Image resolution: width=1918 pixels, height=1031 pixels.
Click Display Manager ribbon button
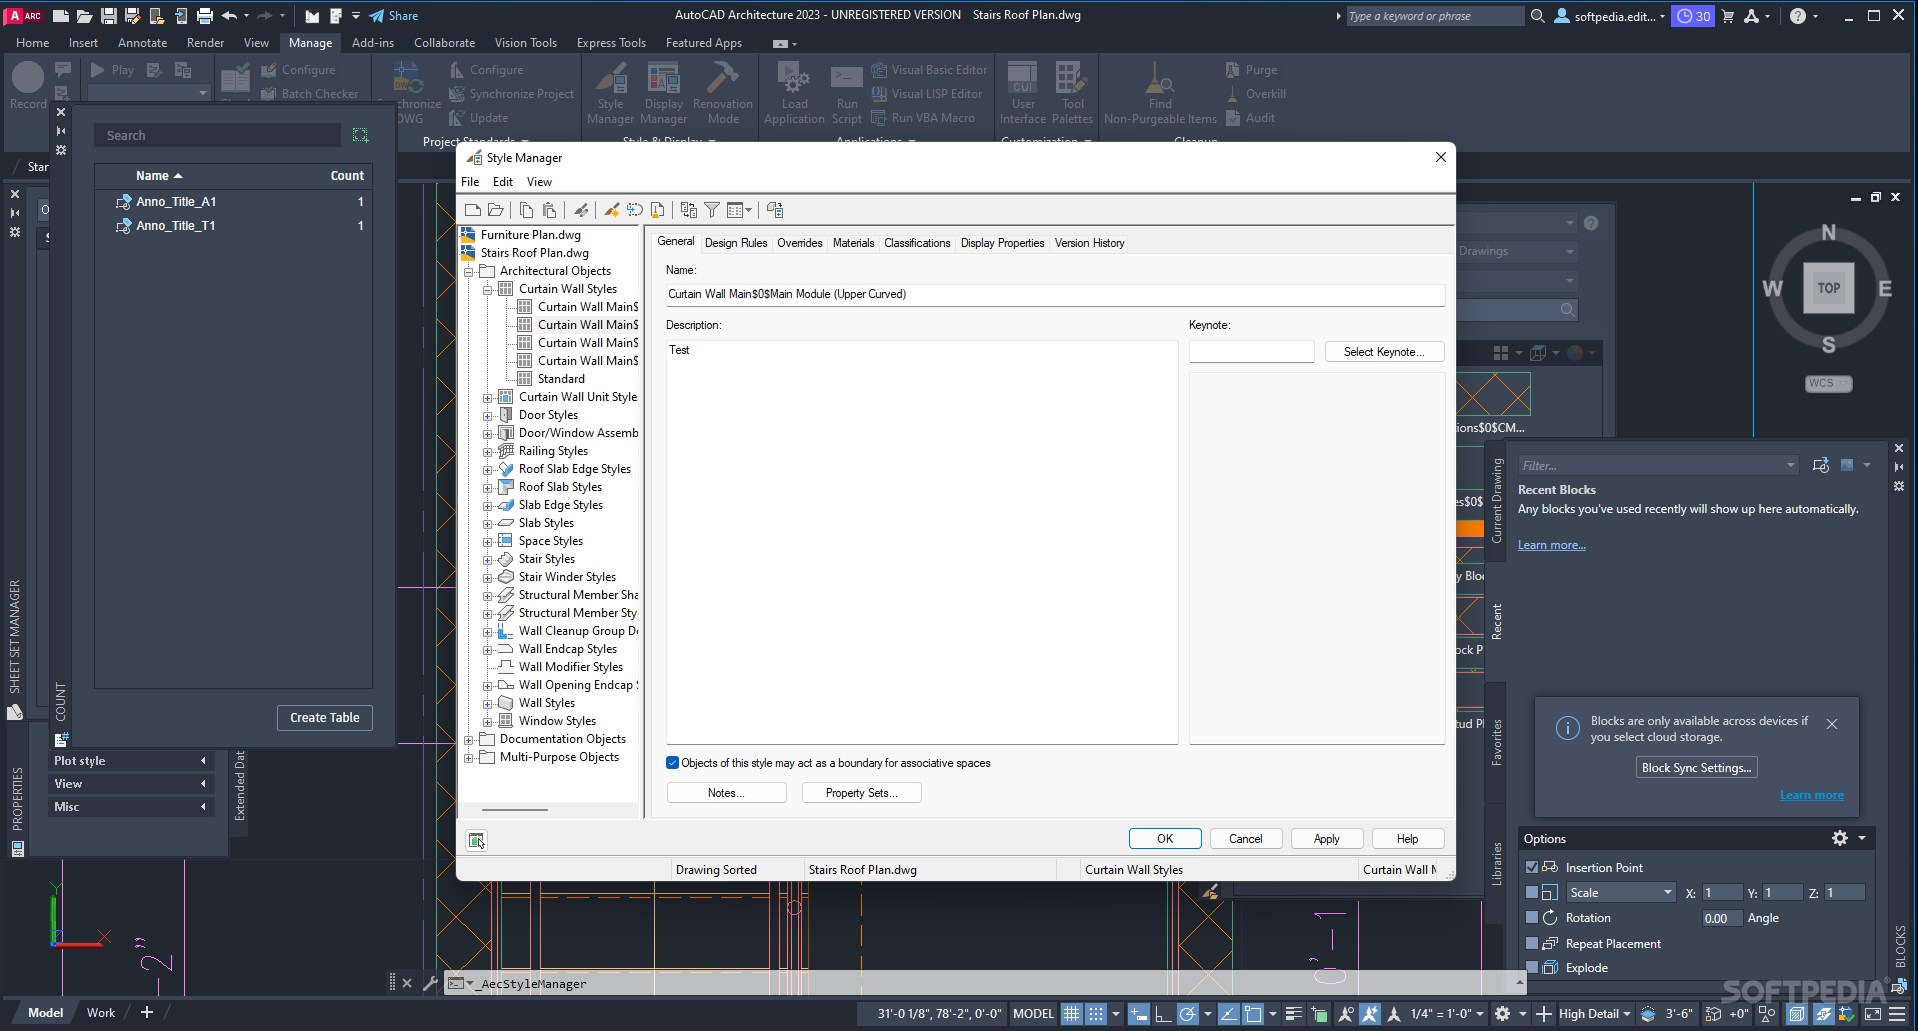coord(663,92)
